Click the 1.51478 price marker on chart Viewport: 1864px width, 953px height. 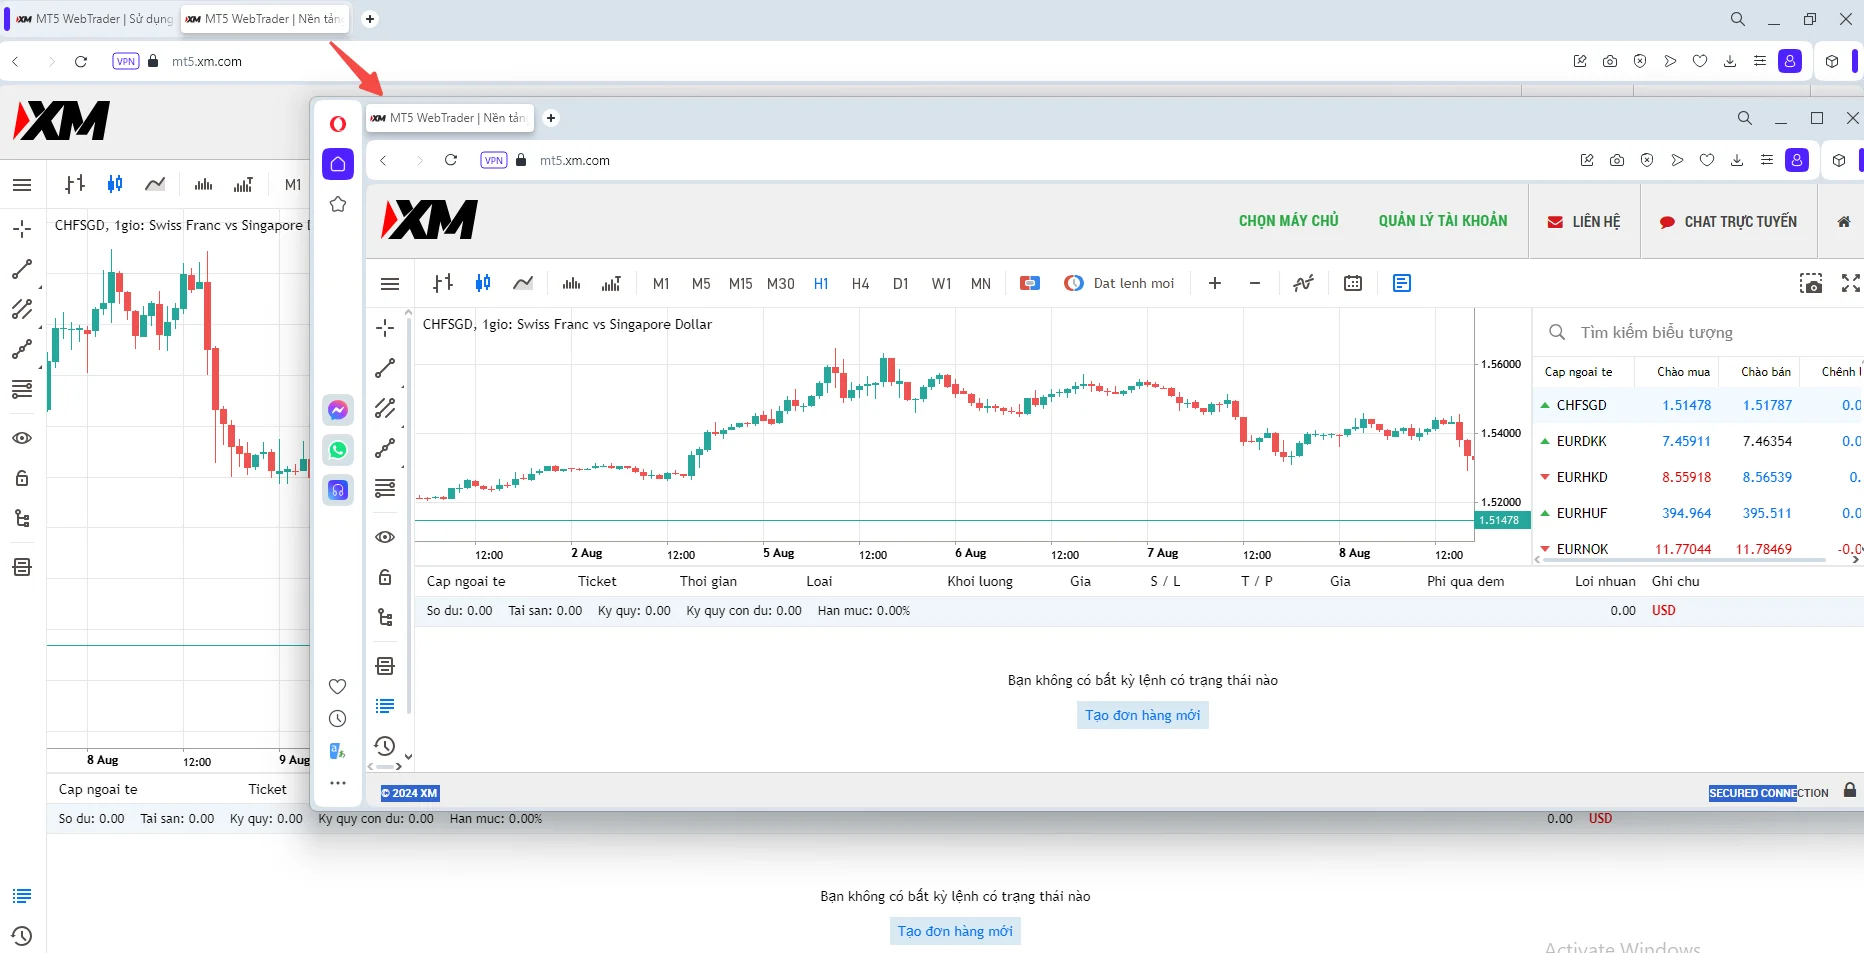[x=1500, y=520]
